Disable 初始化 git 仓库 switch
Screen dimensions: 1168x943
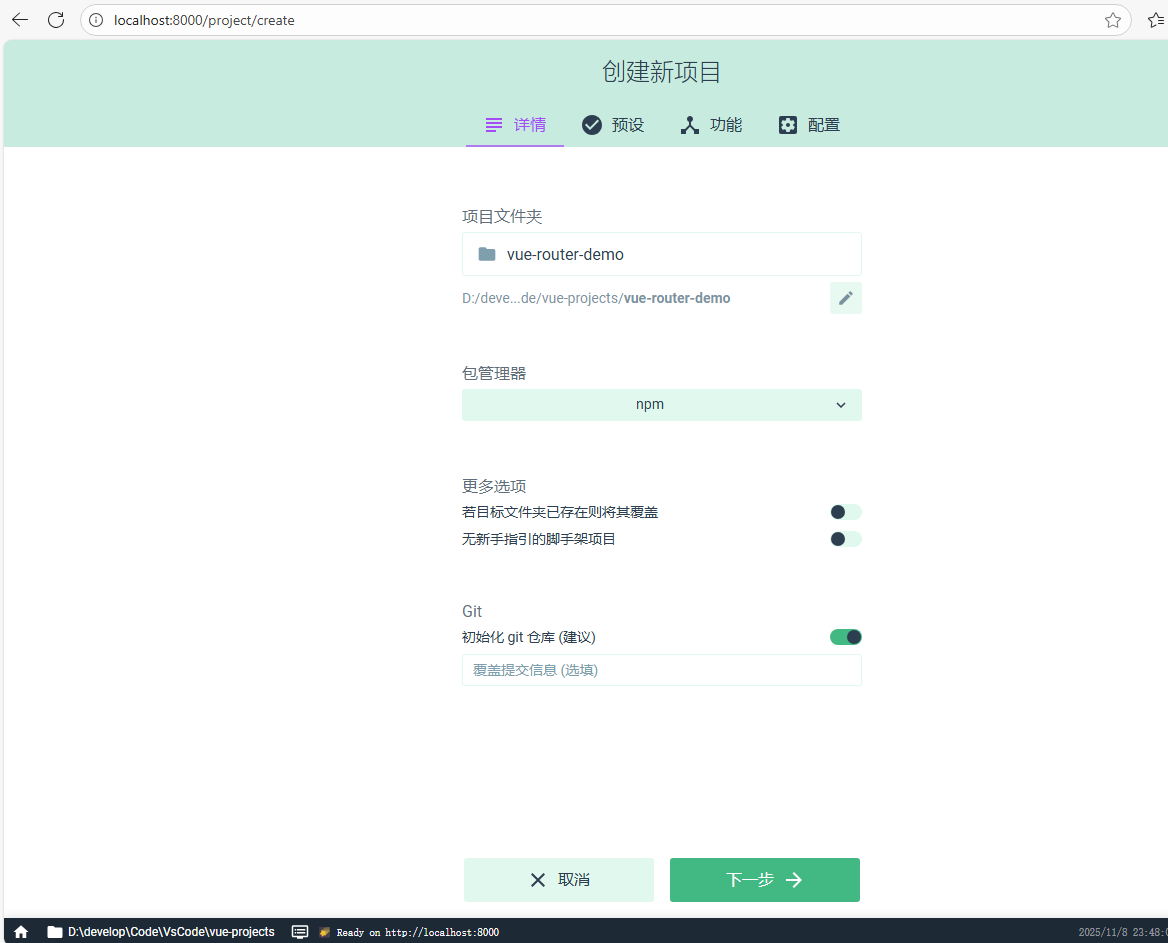pos(845,637)
